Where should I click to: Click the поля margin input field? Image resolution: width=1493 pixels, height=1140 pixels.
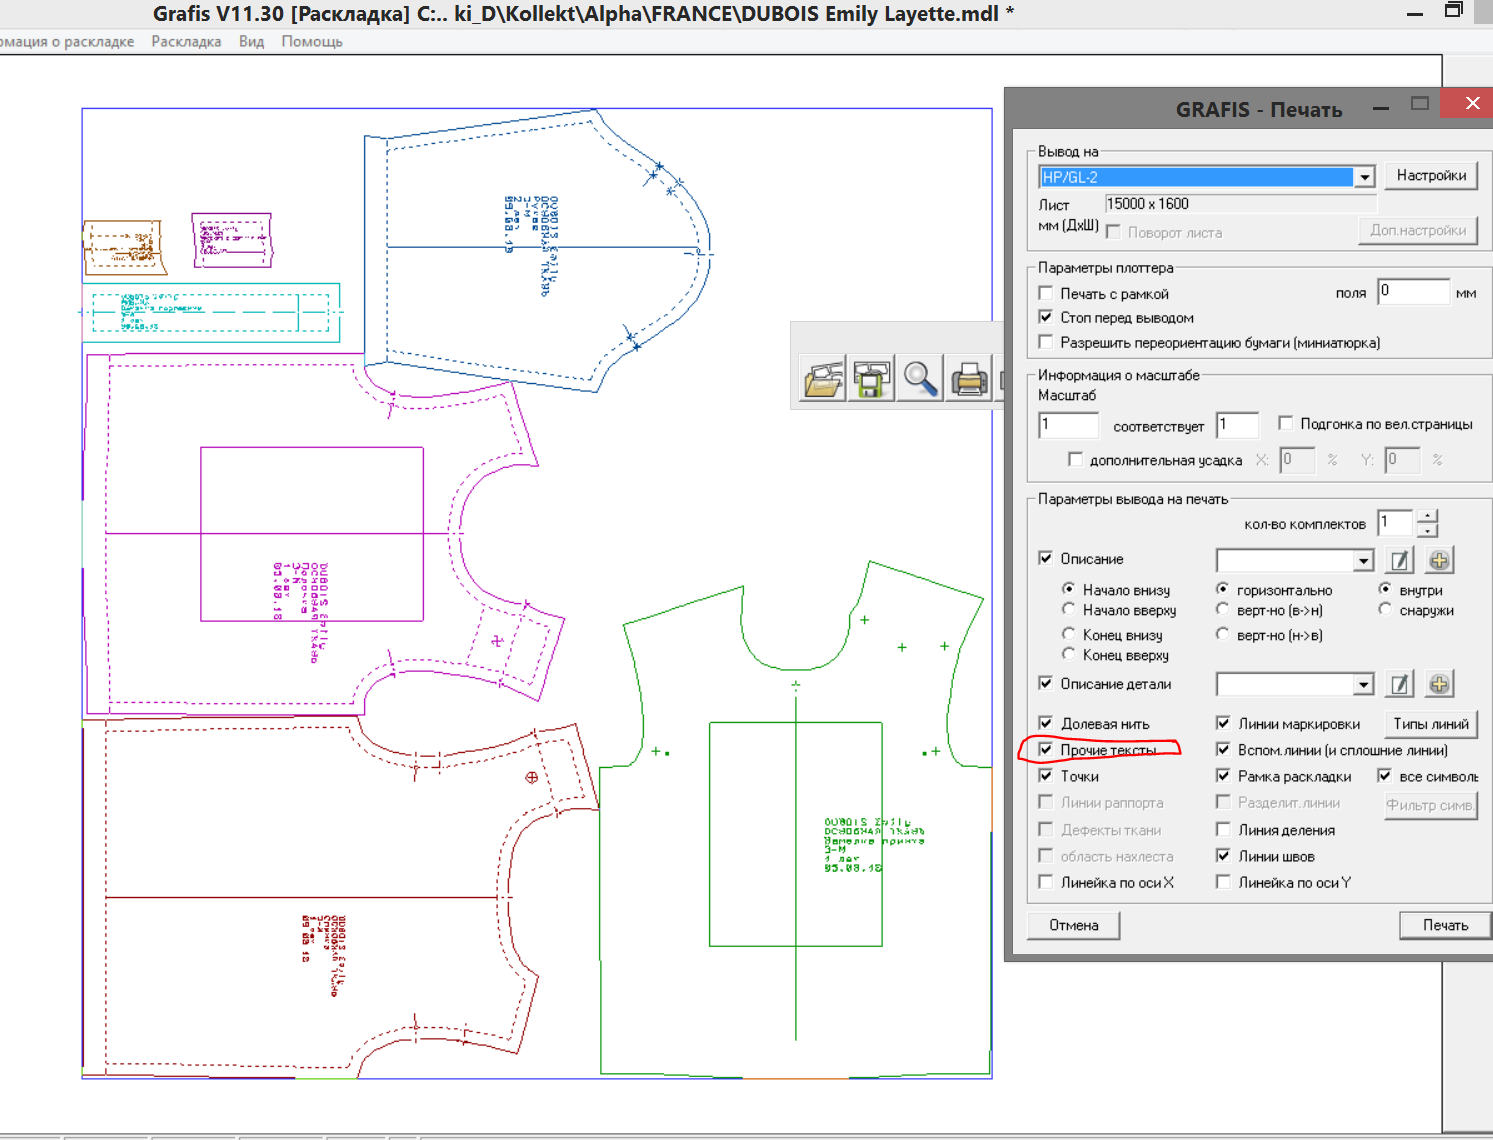tap(1413, 291)
